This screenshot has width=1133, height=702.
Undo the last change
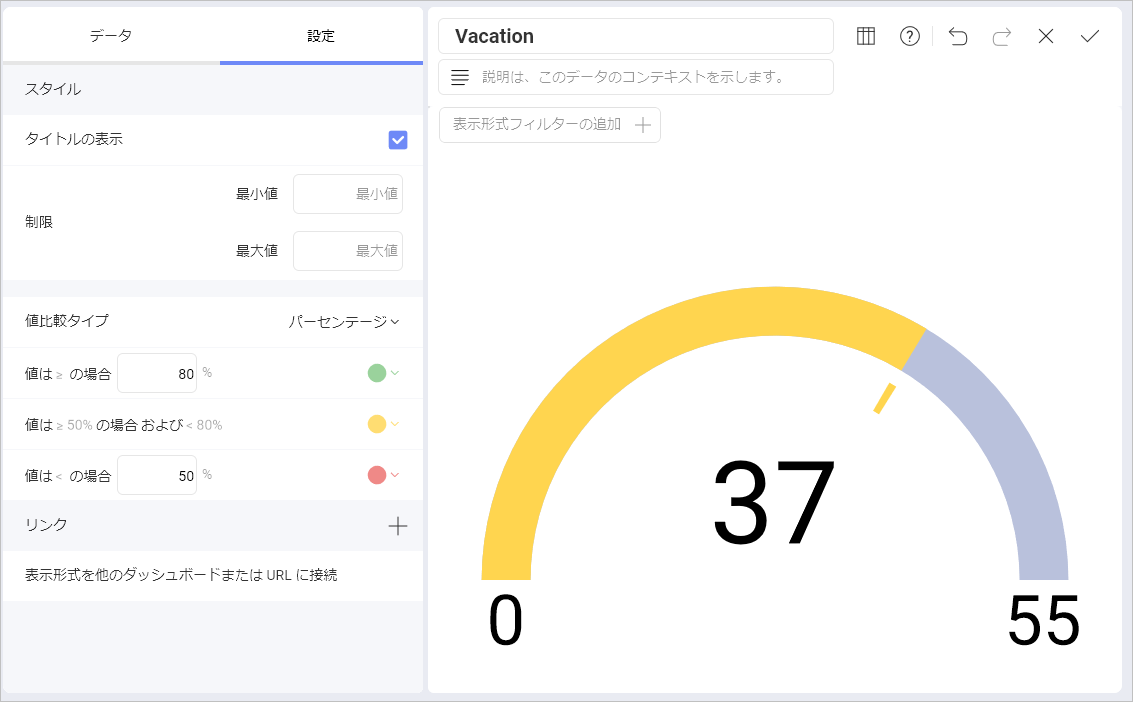957,36
